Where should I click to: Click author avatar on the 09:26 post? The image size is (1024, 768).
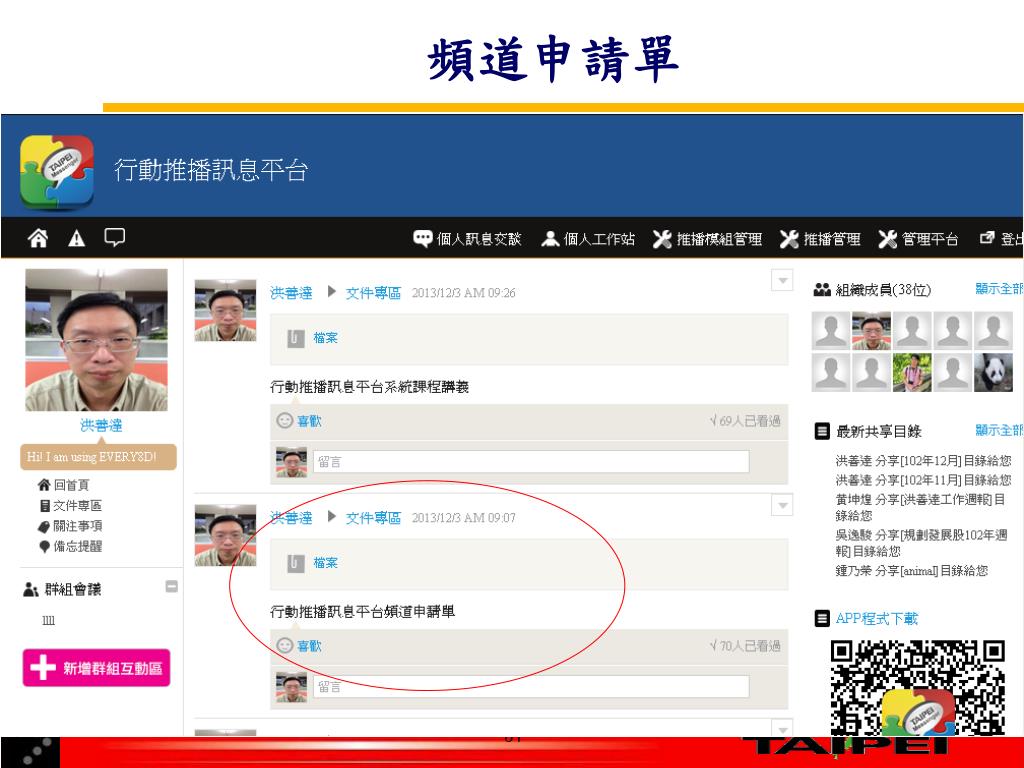point(225,310)
